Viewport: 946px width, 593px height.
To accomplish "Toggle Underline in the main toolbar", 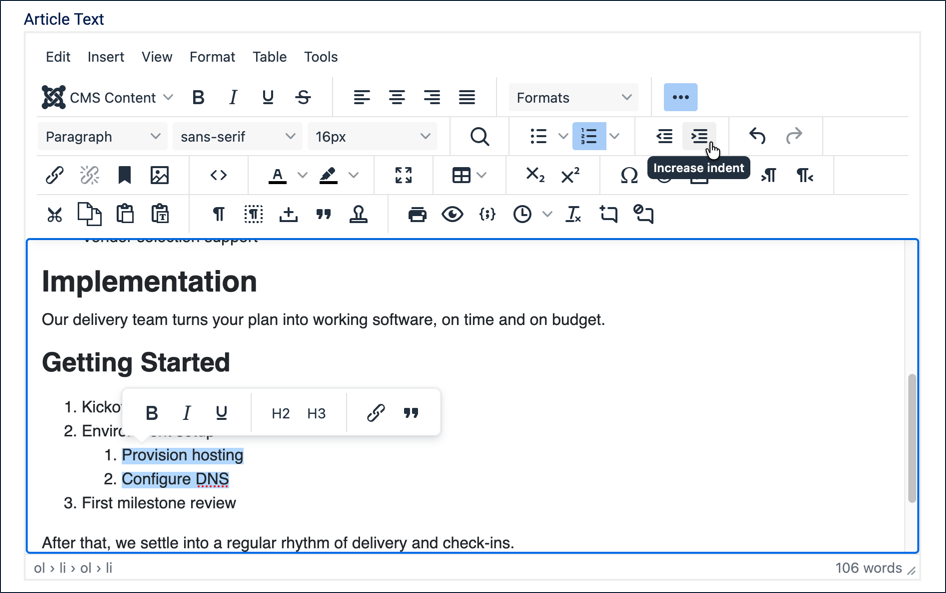I will (268, 97).
